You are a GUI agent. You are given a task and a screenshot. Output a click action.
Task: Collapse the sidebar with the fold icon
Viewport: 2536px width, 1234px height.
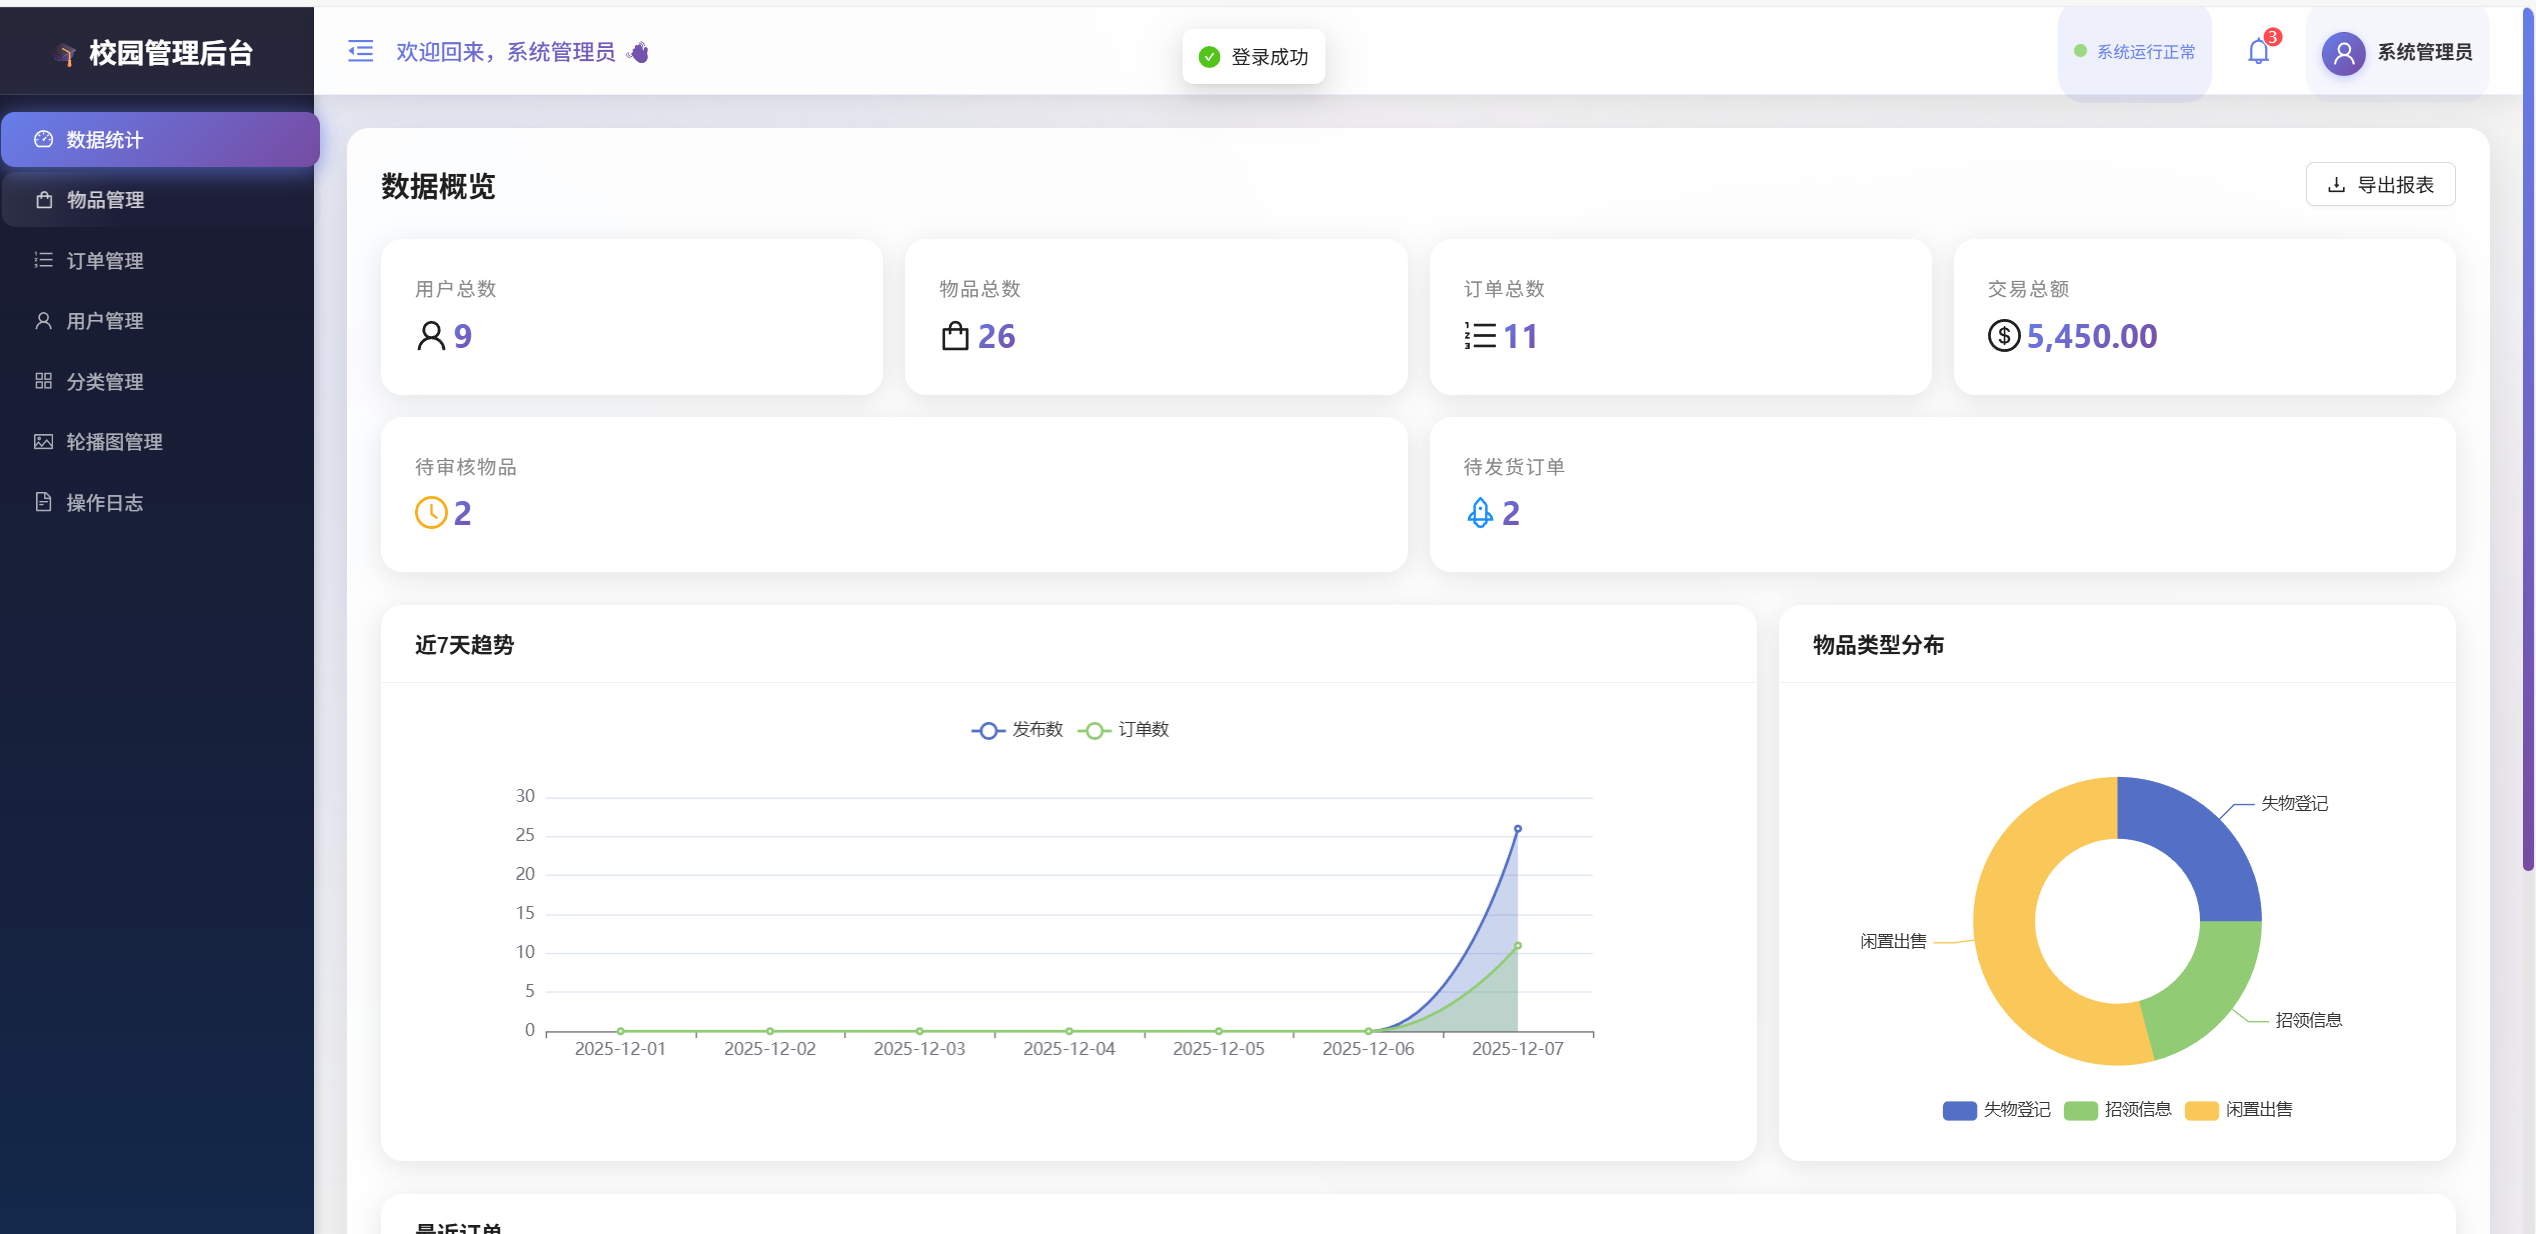click(x=360, y=51)
